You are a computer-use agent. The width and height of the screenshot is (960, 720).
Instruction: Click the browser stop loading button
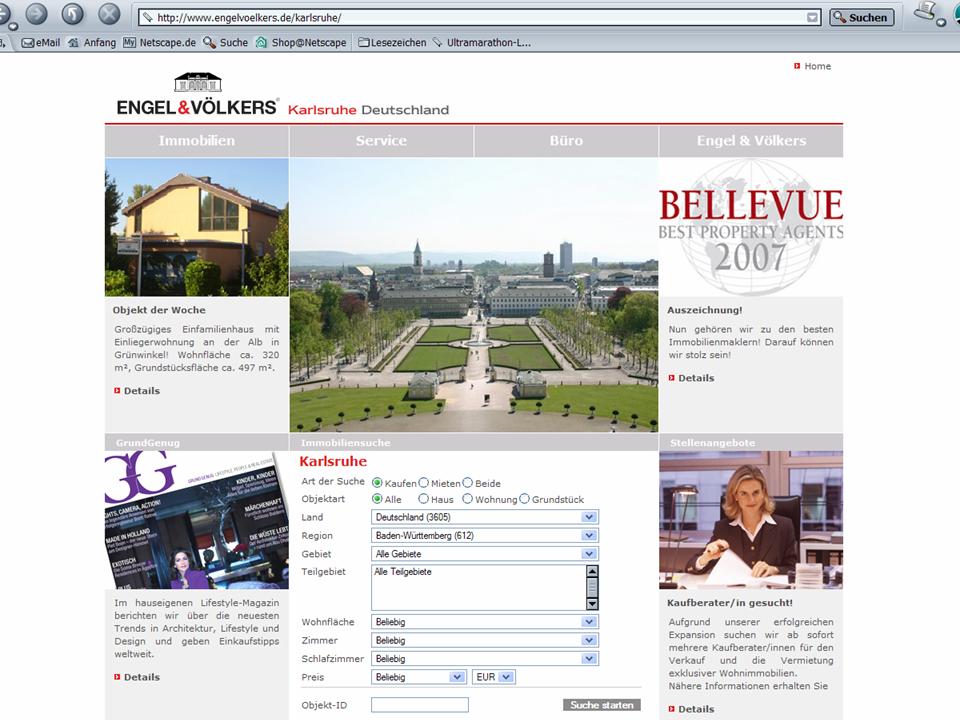click(109, 14)
